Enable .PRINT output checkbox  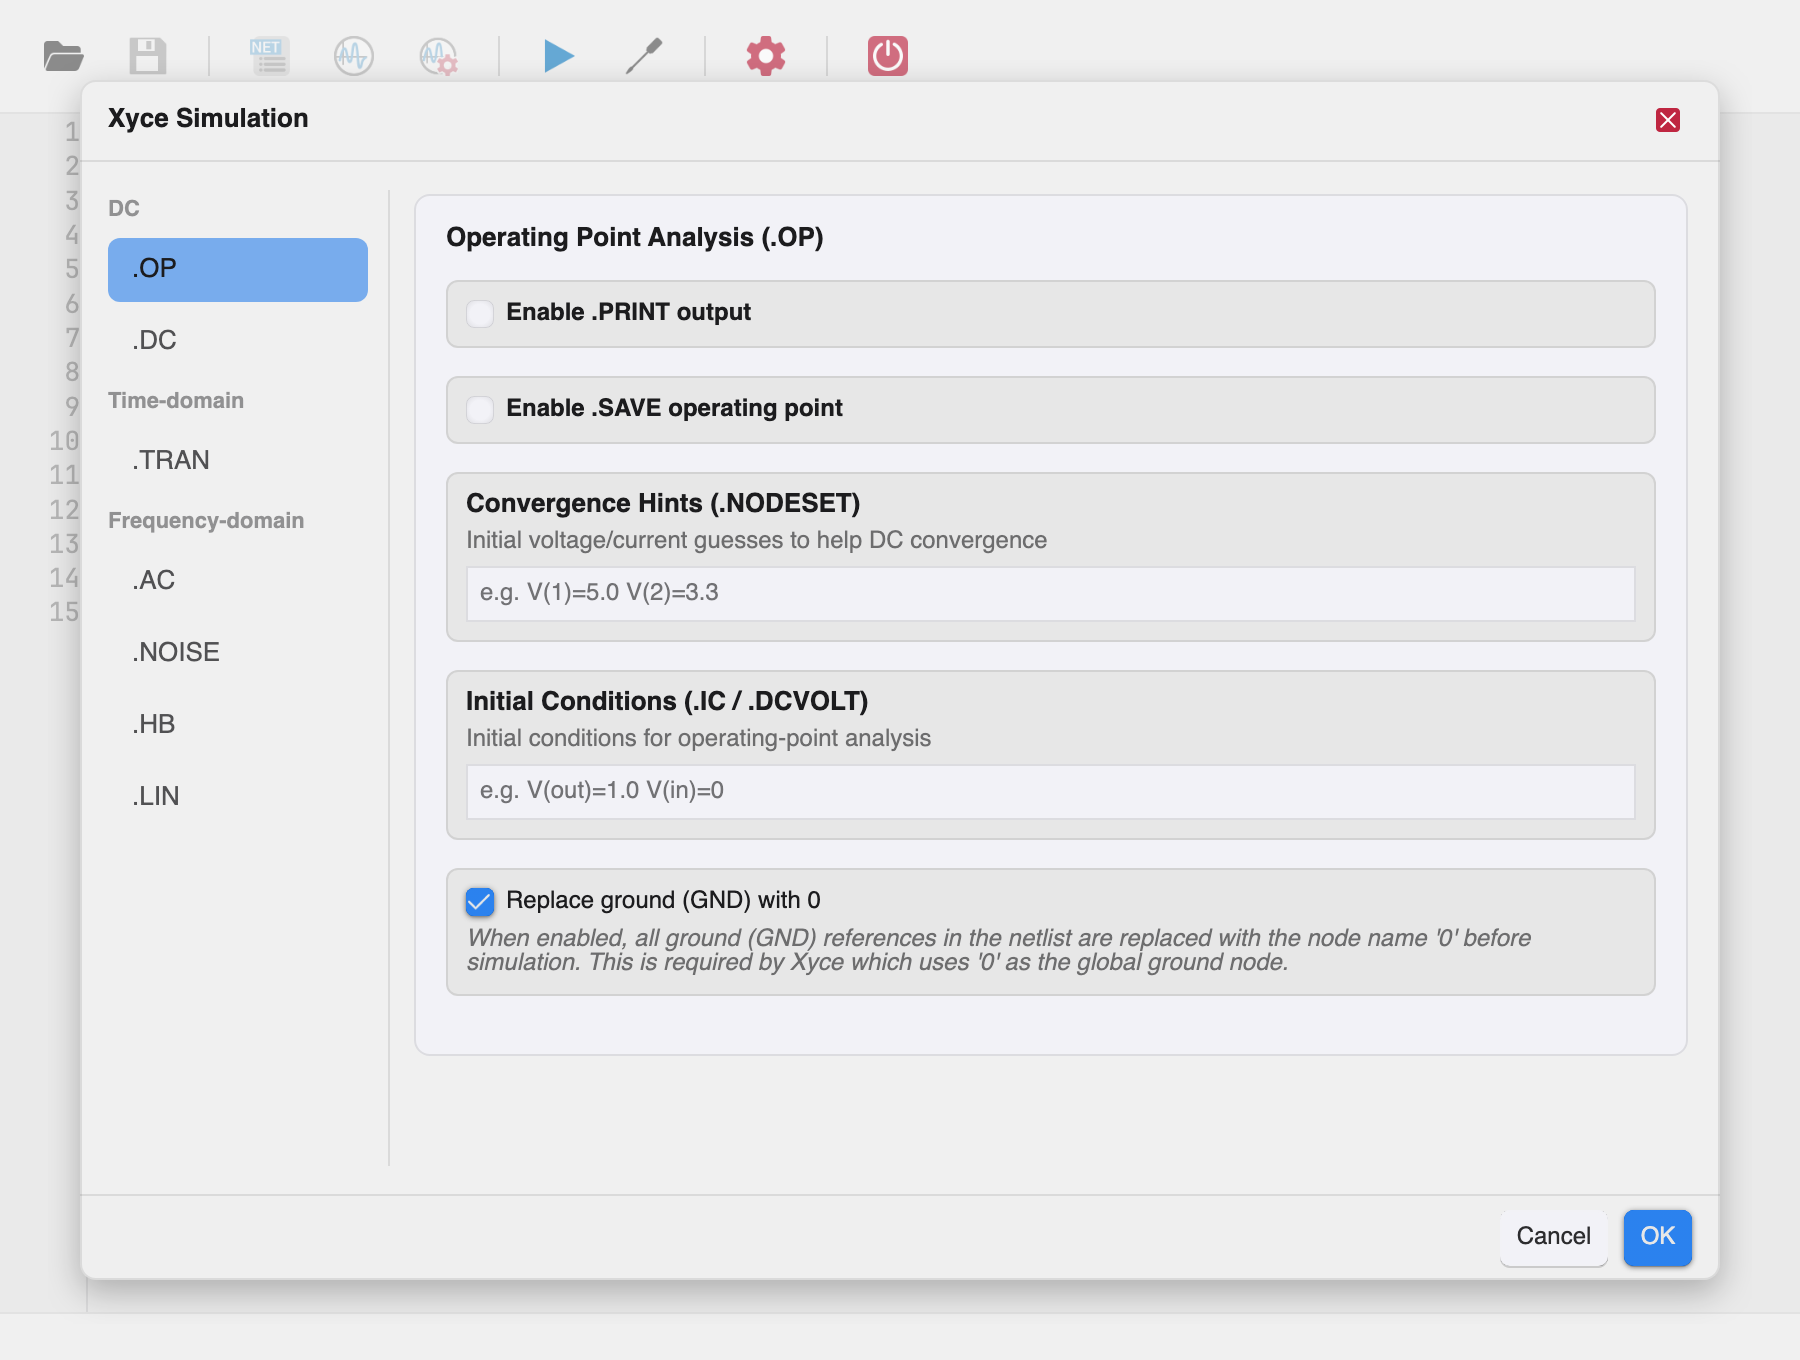pos(480,313)
